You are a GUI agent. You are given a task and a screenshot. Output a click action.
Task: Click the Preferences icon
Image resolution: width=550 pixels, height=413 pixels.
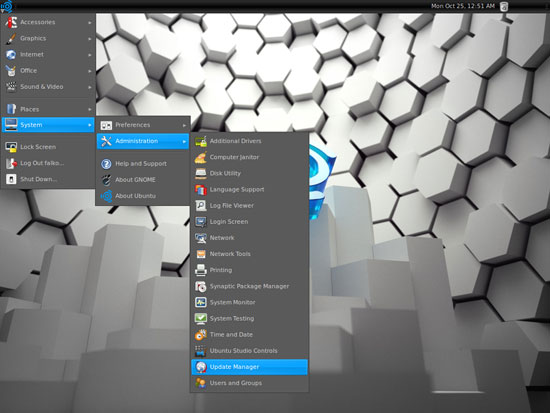pyautogui.click(x=106, y=125)
